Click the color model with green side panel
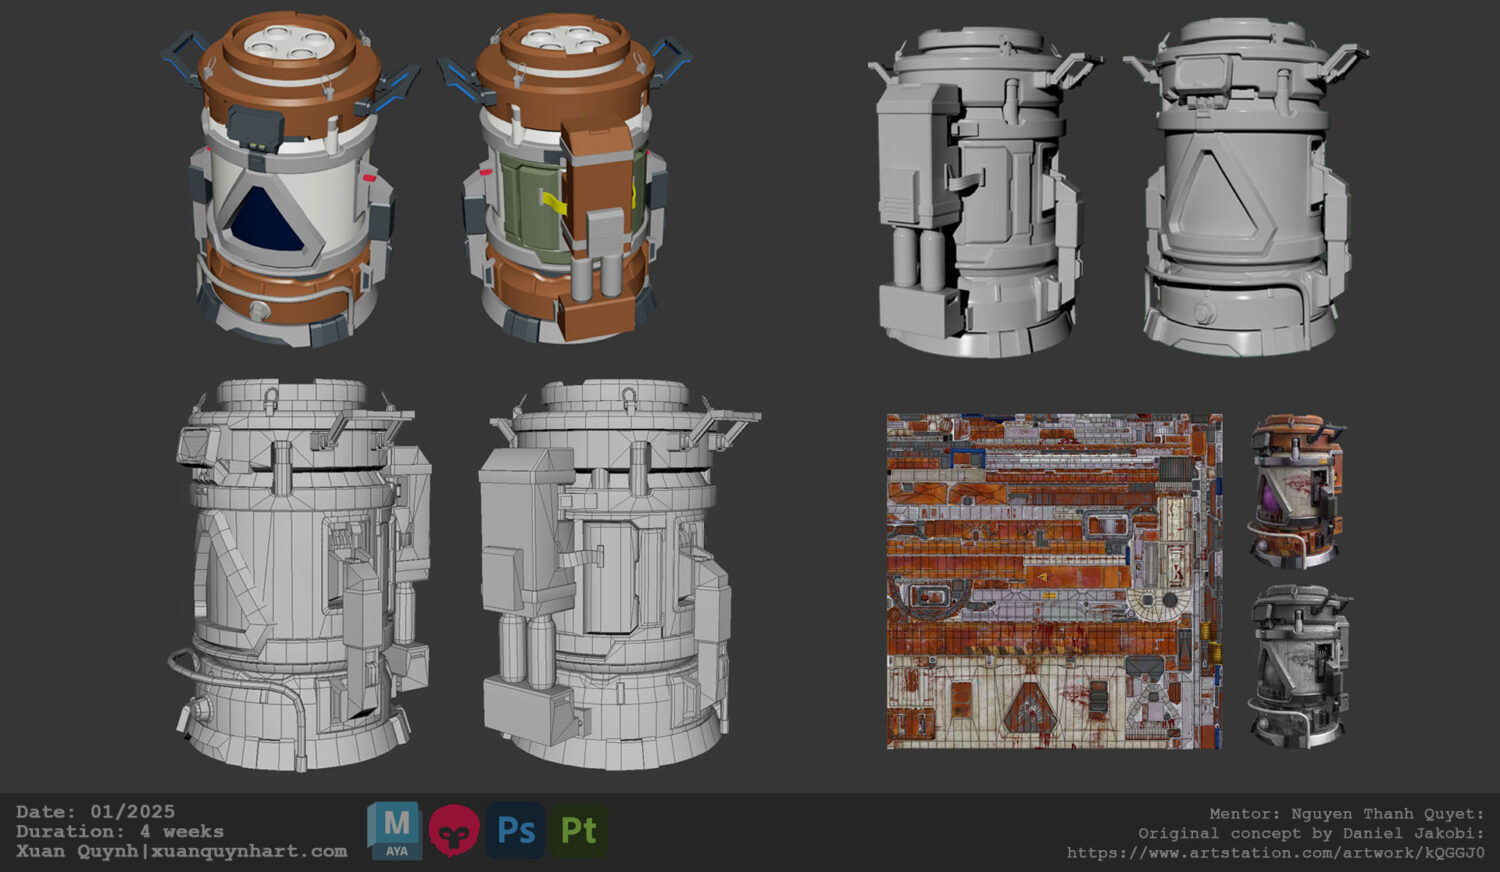Viewport: 1500px width, 872px height. click(565, 180)
